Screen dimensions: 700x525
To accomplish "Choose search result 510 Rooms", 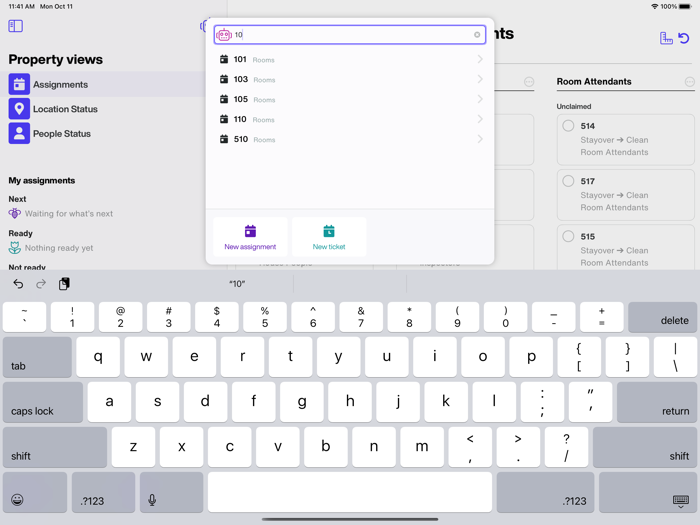I will tap(350, 139).
